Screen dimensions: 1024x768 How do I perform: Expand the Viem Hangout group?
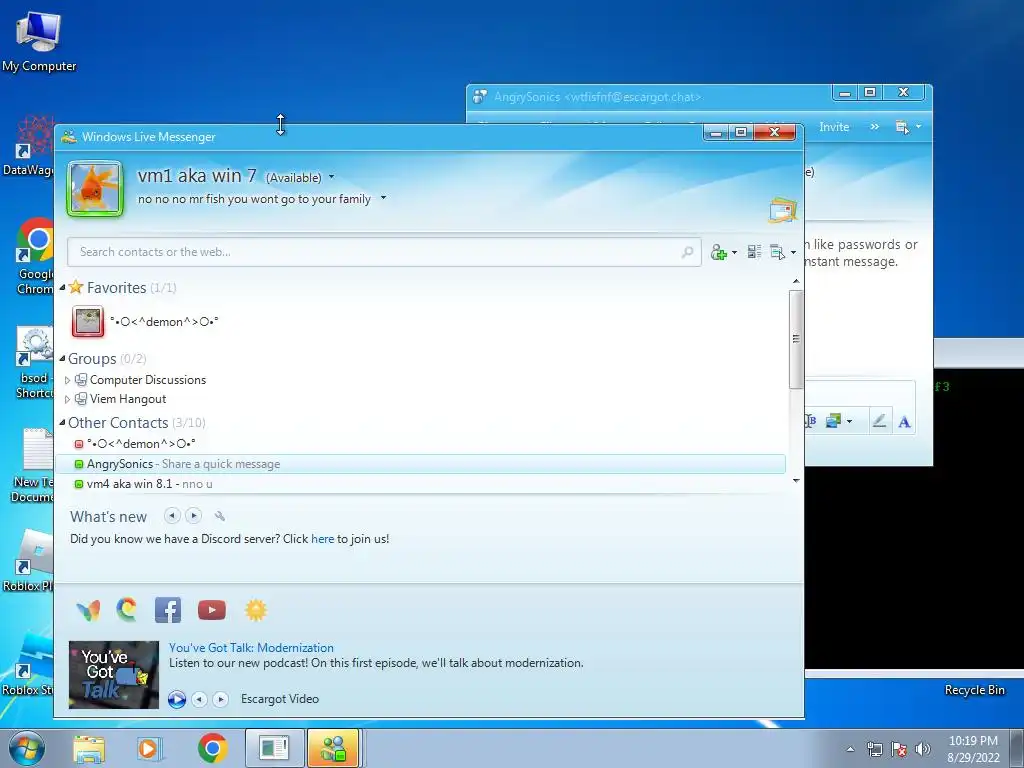click(x=67, y=399)
